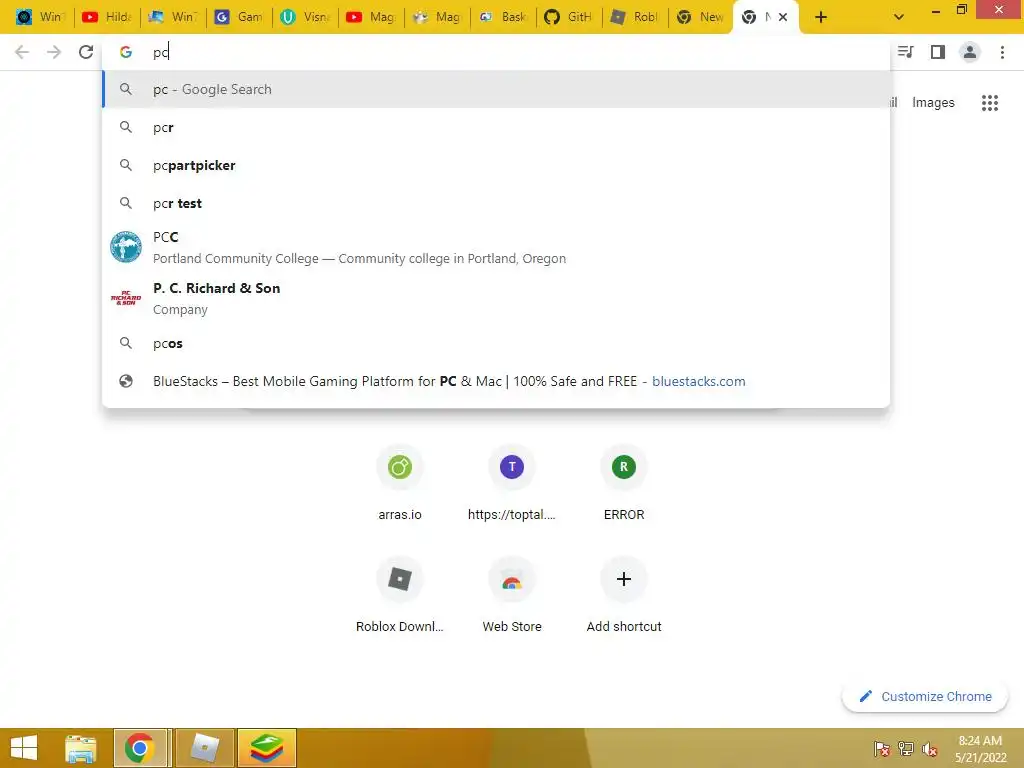Toggle the side panel icon
The width and height of the screenshot is (1024, 768).
pyautogui.click(x=938, y=52)
